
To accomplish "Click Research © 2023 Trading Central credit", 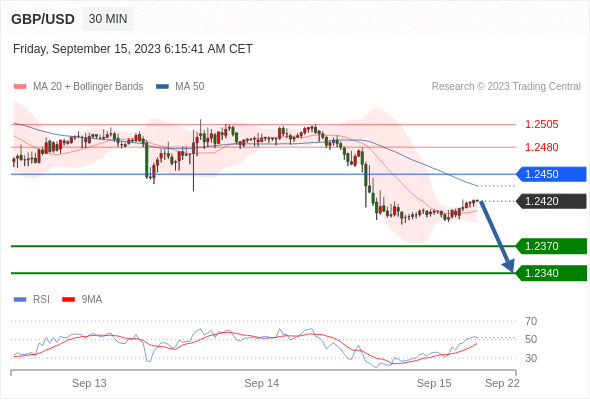I will click(x=506, y=87).
